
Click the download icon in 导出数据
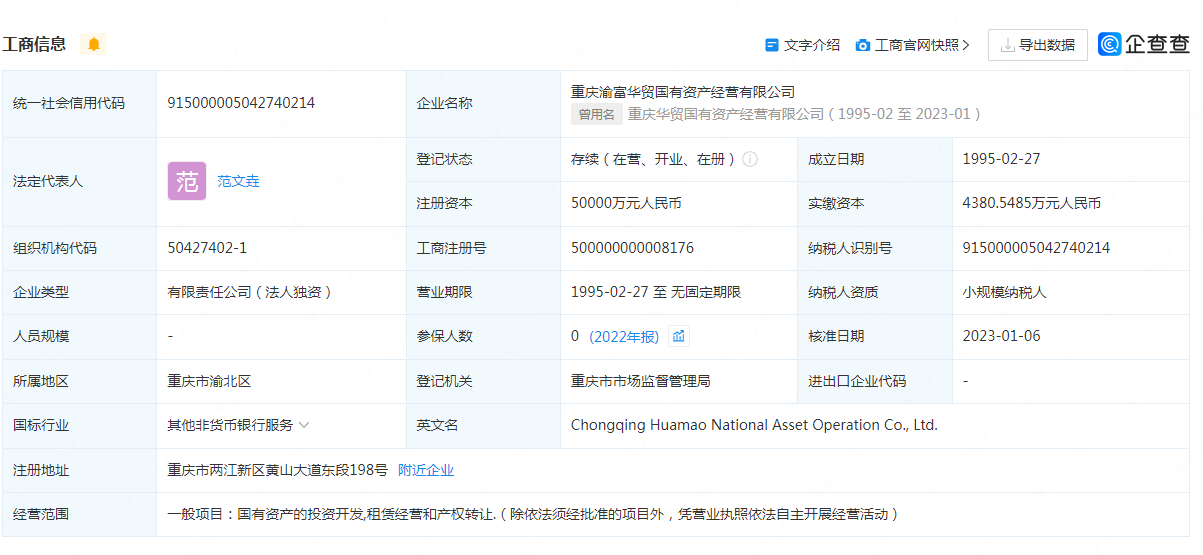click(x=1008, y=45)
